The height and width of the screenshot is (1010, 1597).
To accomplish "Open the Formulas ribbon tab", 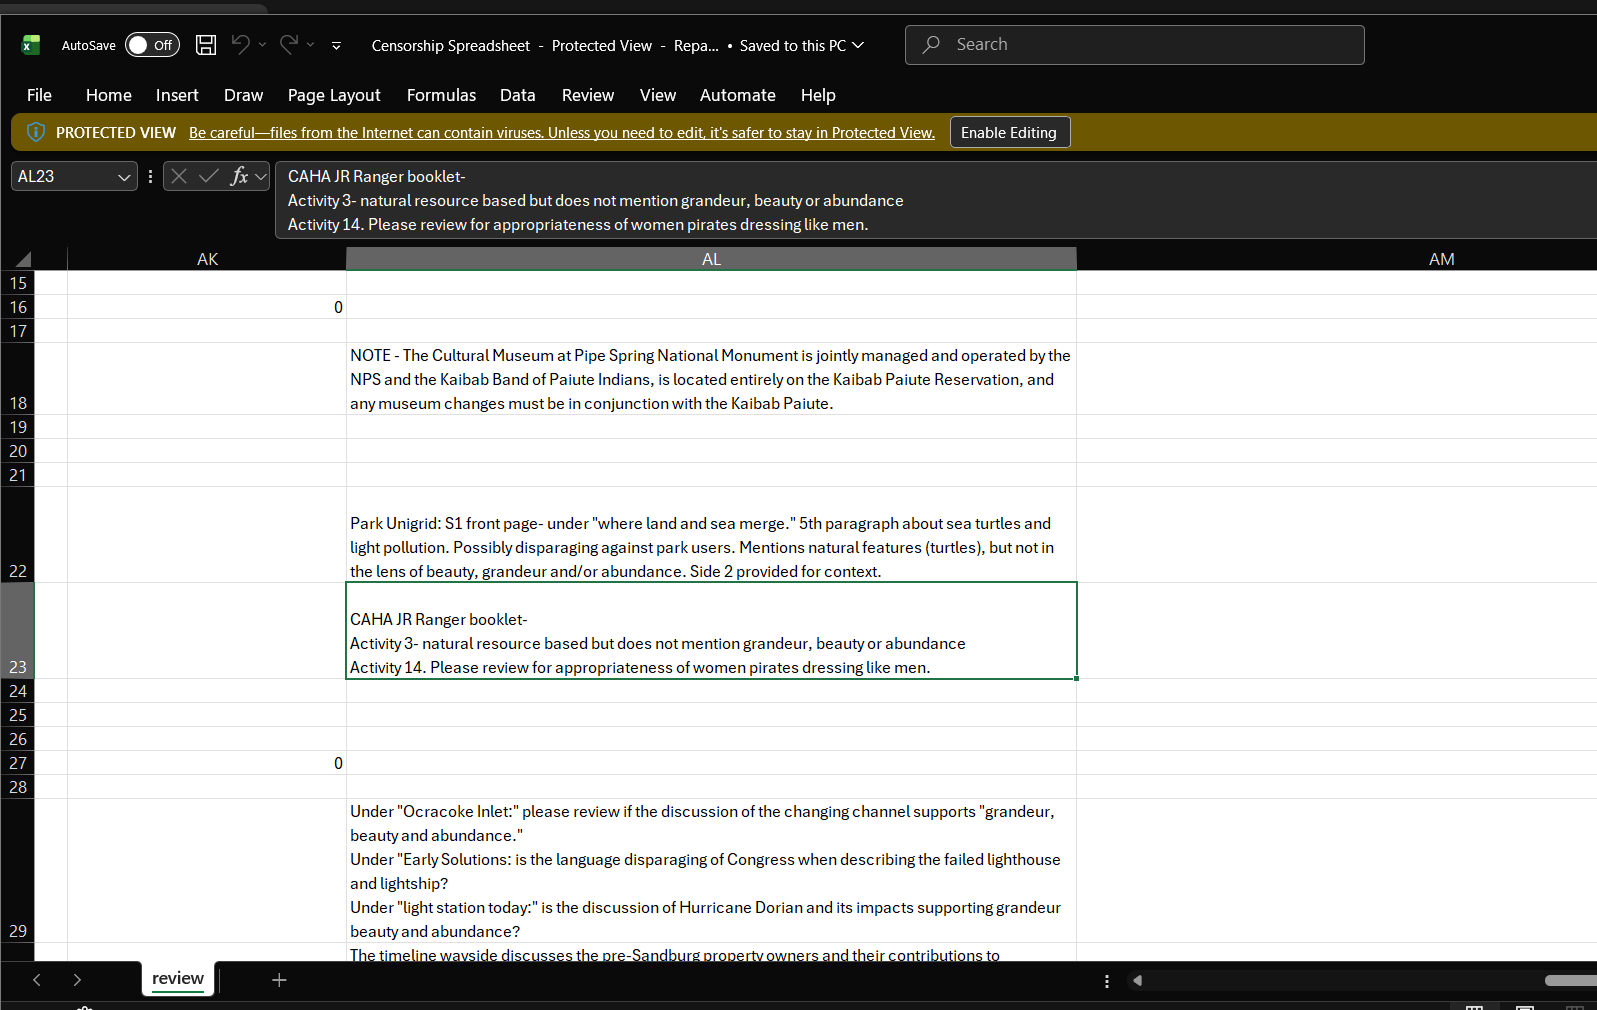I will pyautogui.click(x=441, y=95).
